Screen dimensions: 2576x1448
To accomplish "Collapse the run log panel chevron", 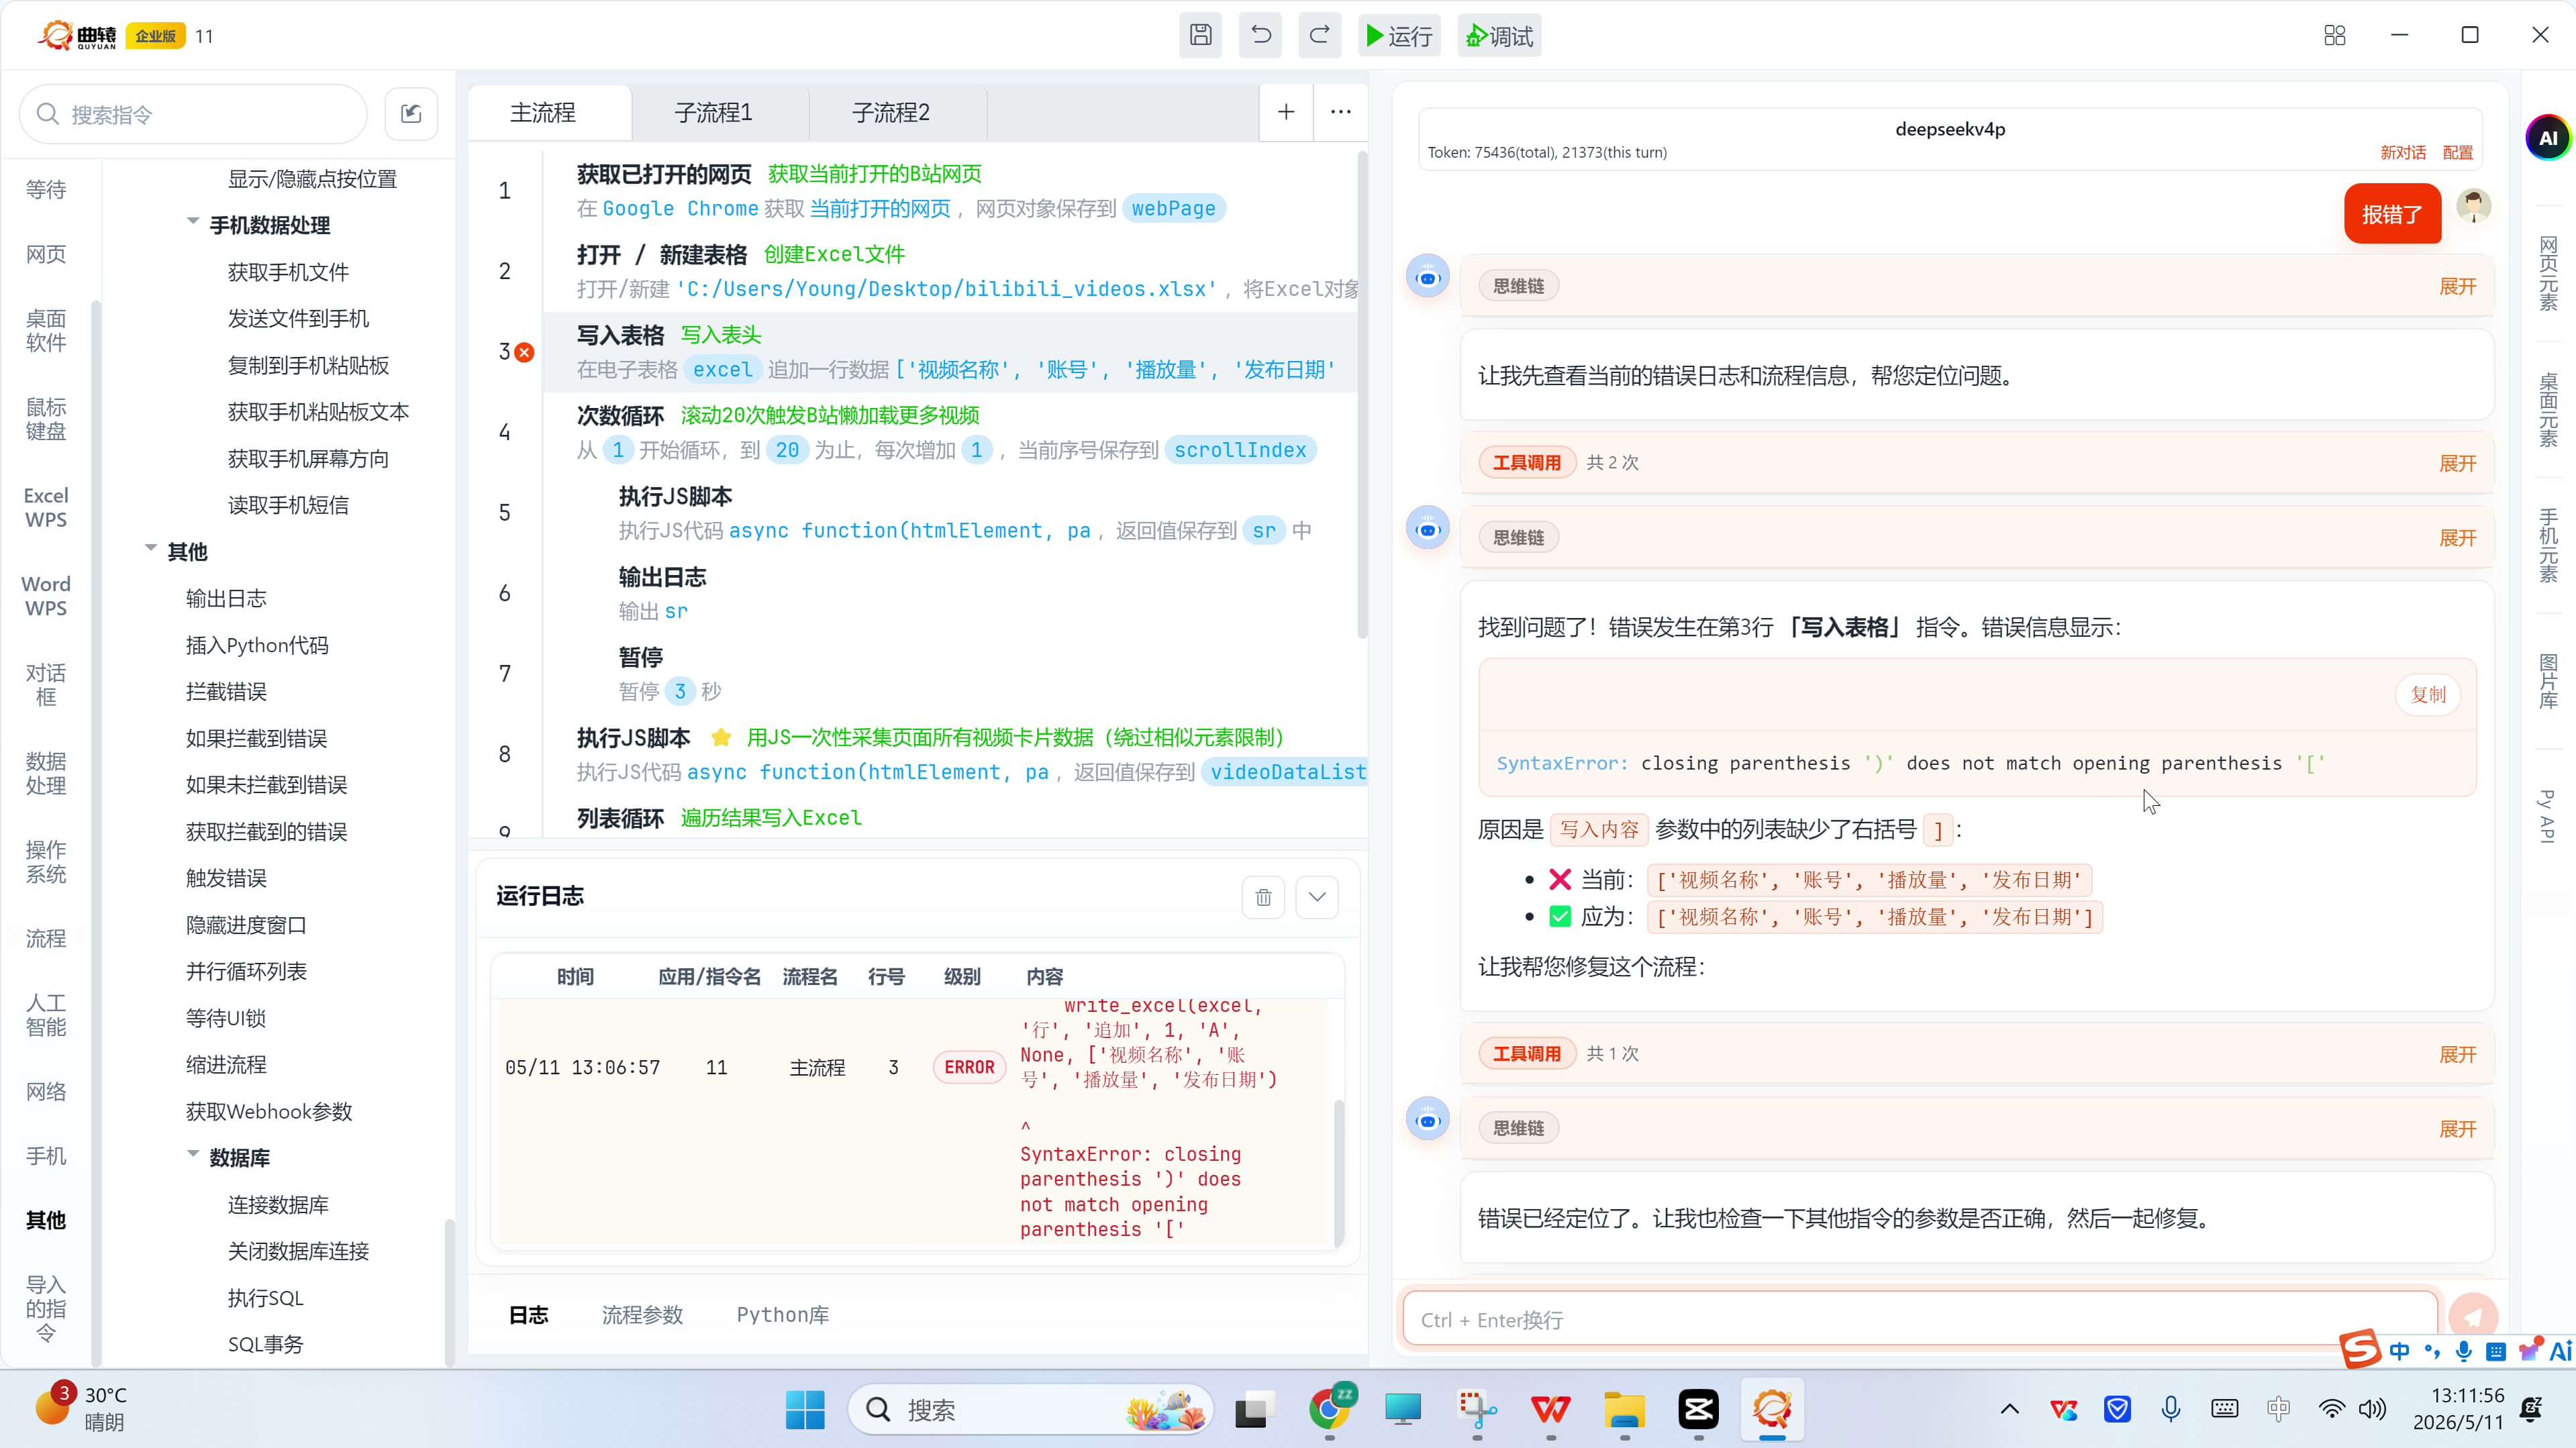I will pos(1317,897).
